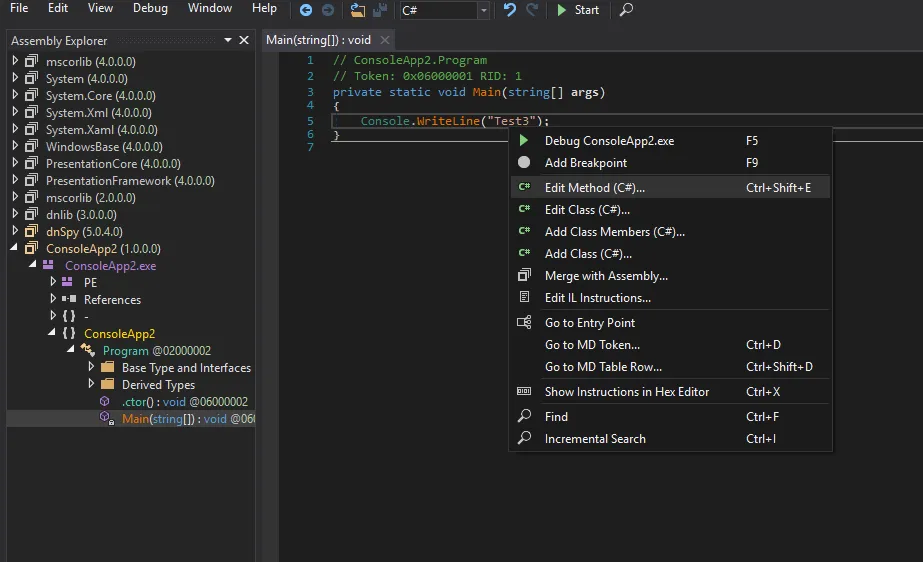Click the Redo icon in toolbar
The image size is (923, 562).
click(532, 10)
